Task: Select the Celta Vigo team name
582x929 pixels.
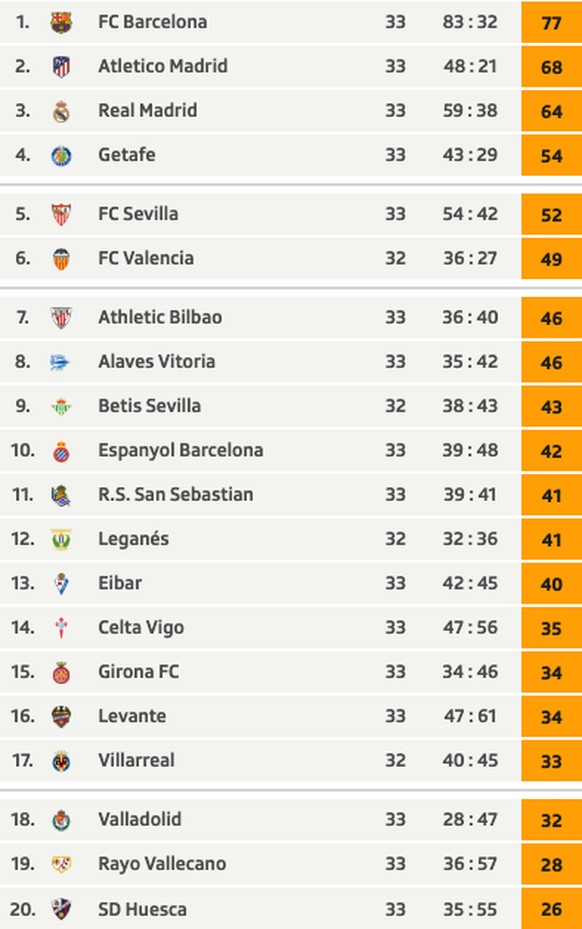Action: click(141, 627)
